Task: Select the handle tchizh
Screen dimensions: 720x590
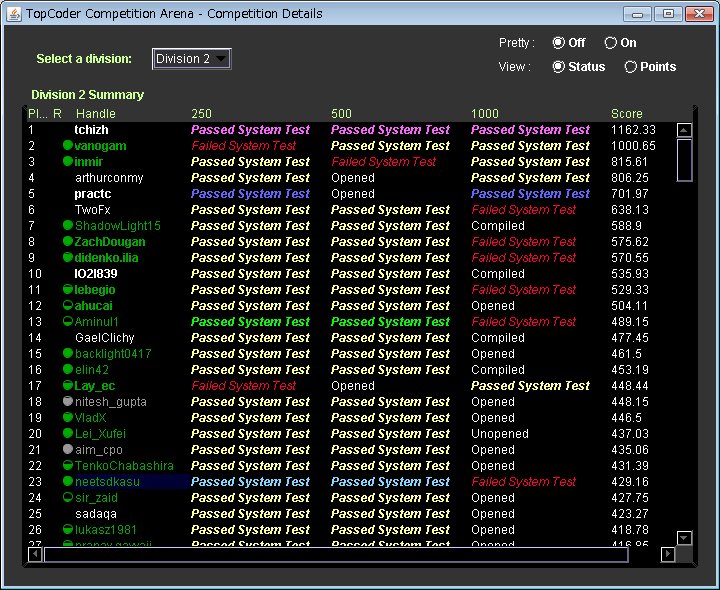Action: (x=91, y=129)
